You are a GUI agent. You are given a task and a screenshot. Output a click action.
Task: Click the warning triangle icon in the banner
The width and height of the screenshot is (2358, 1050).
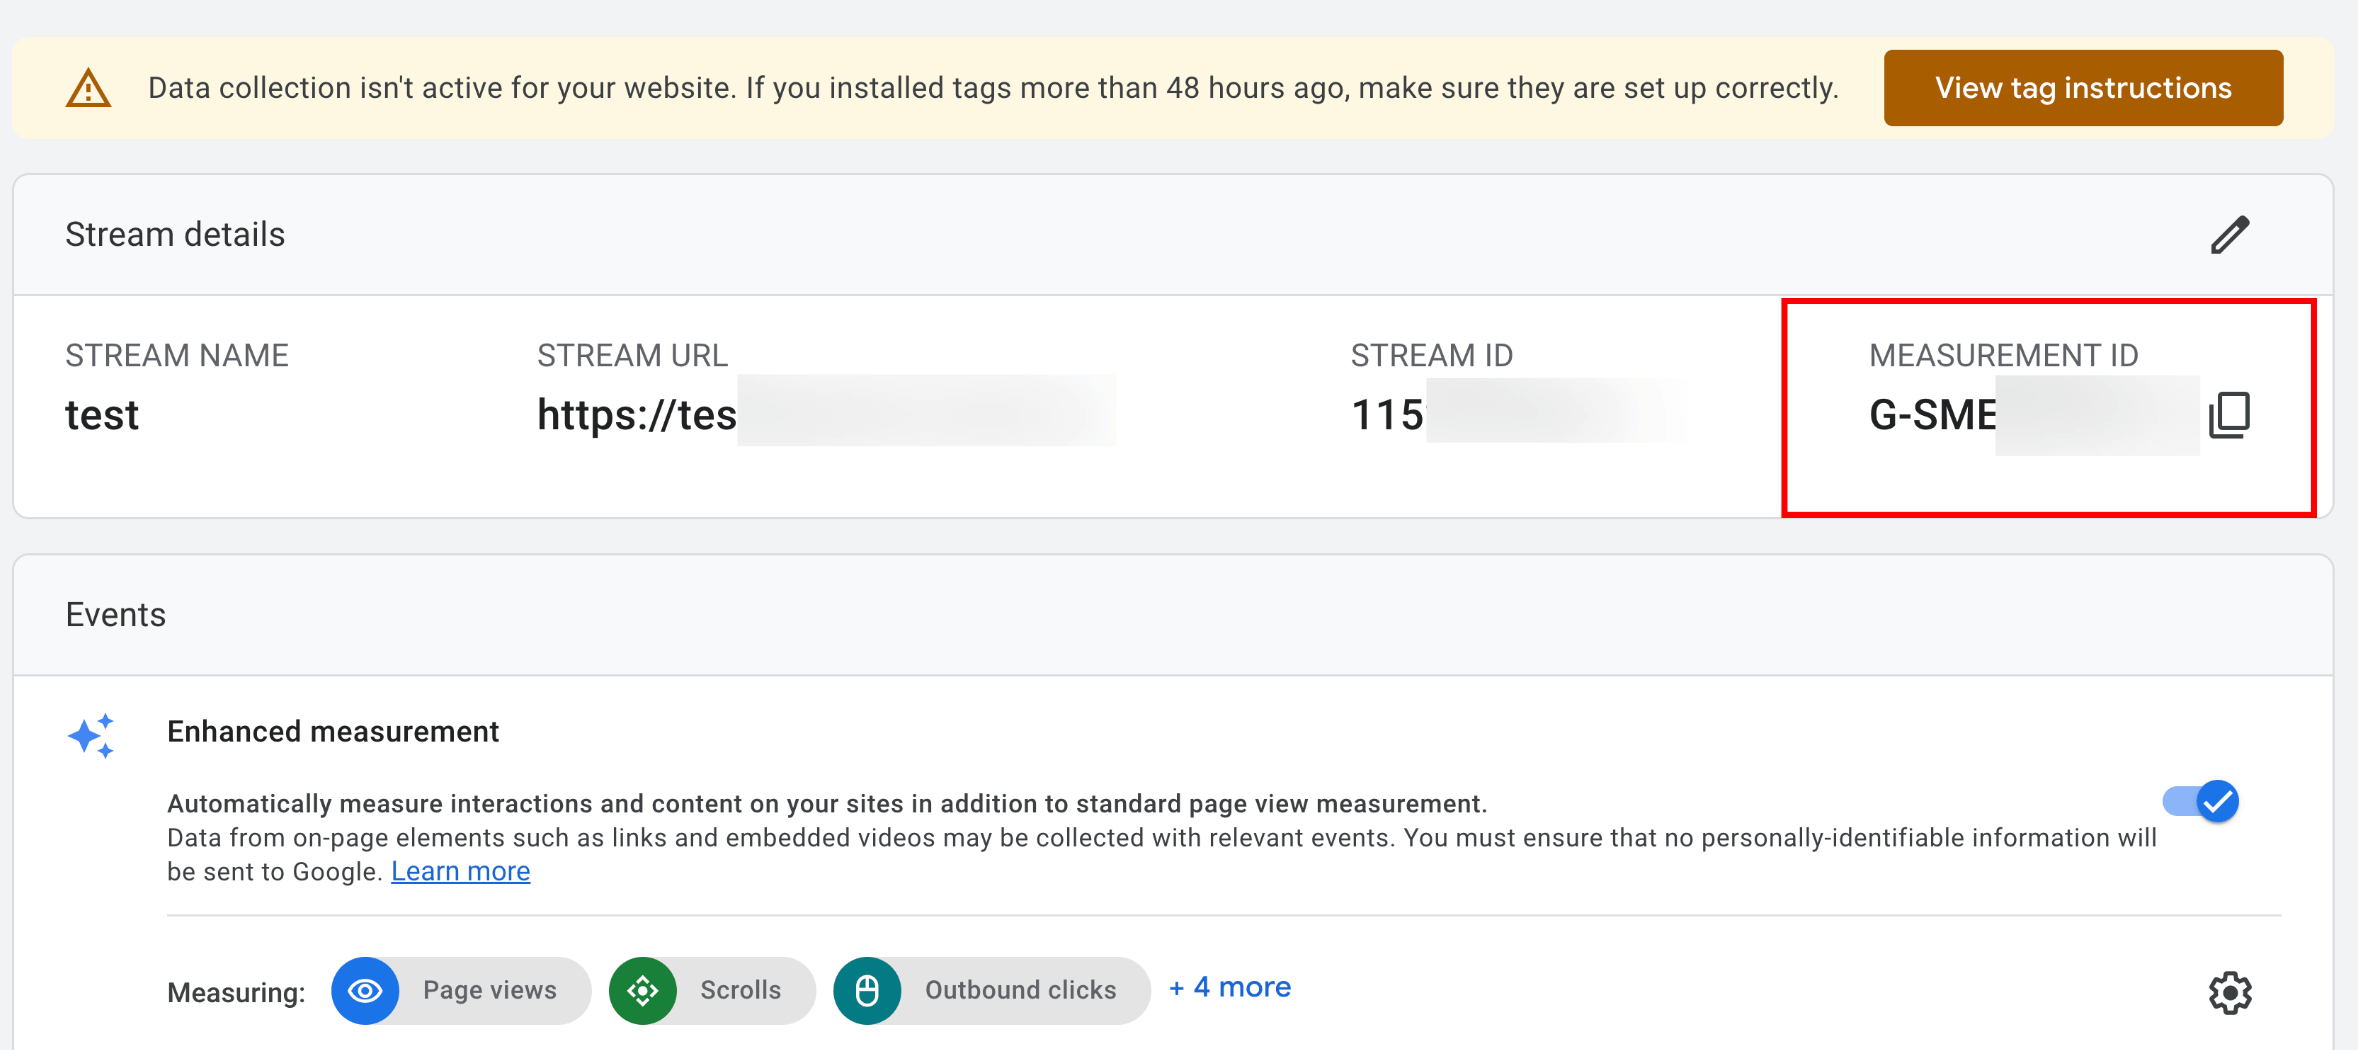coord(88,89)
